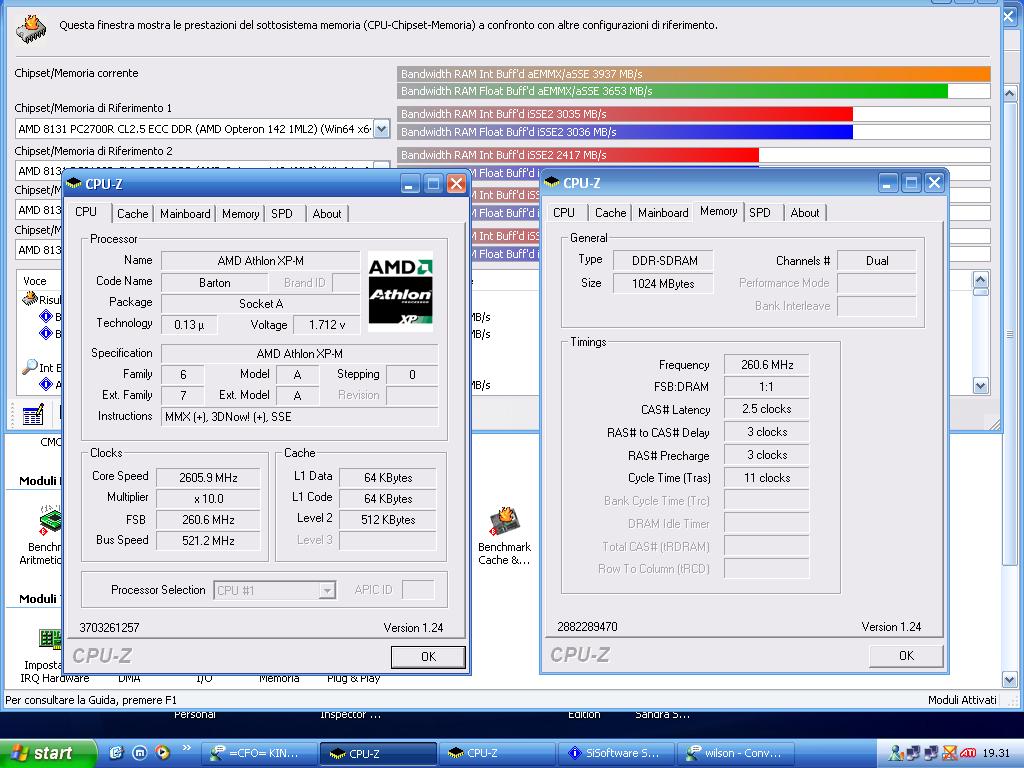Activate SiSoftware S... taskbar button
The image size is (1024, 768).
click(x=616, y=753)
